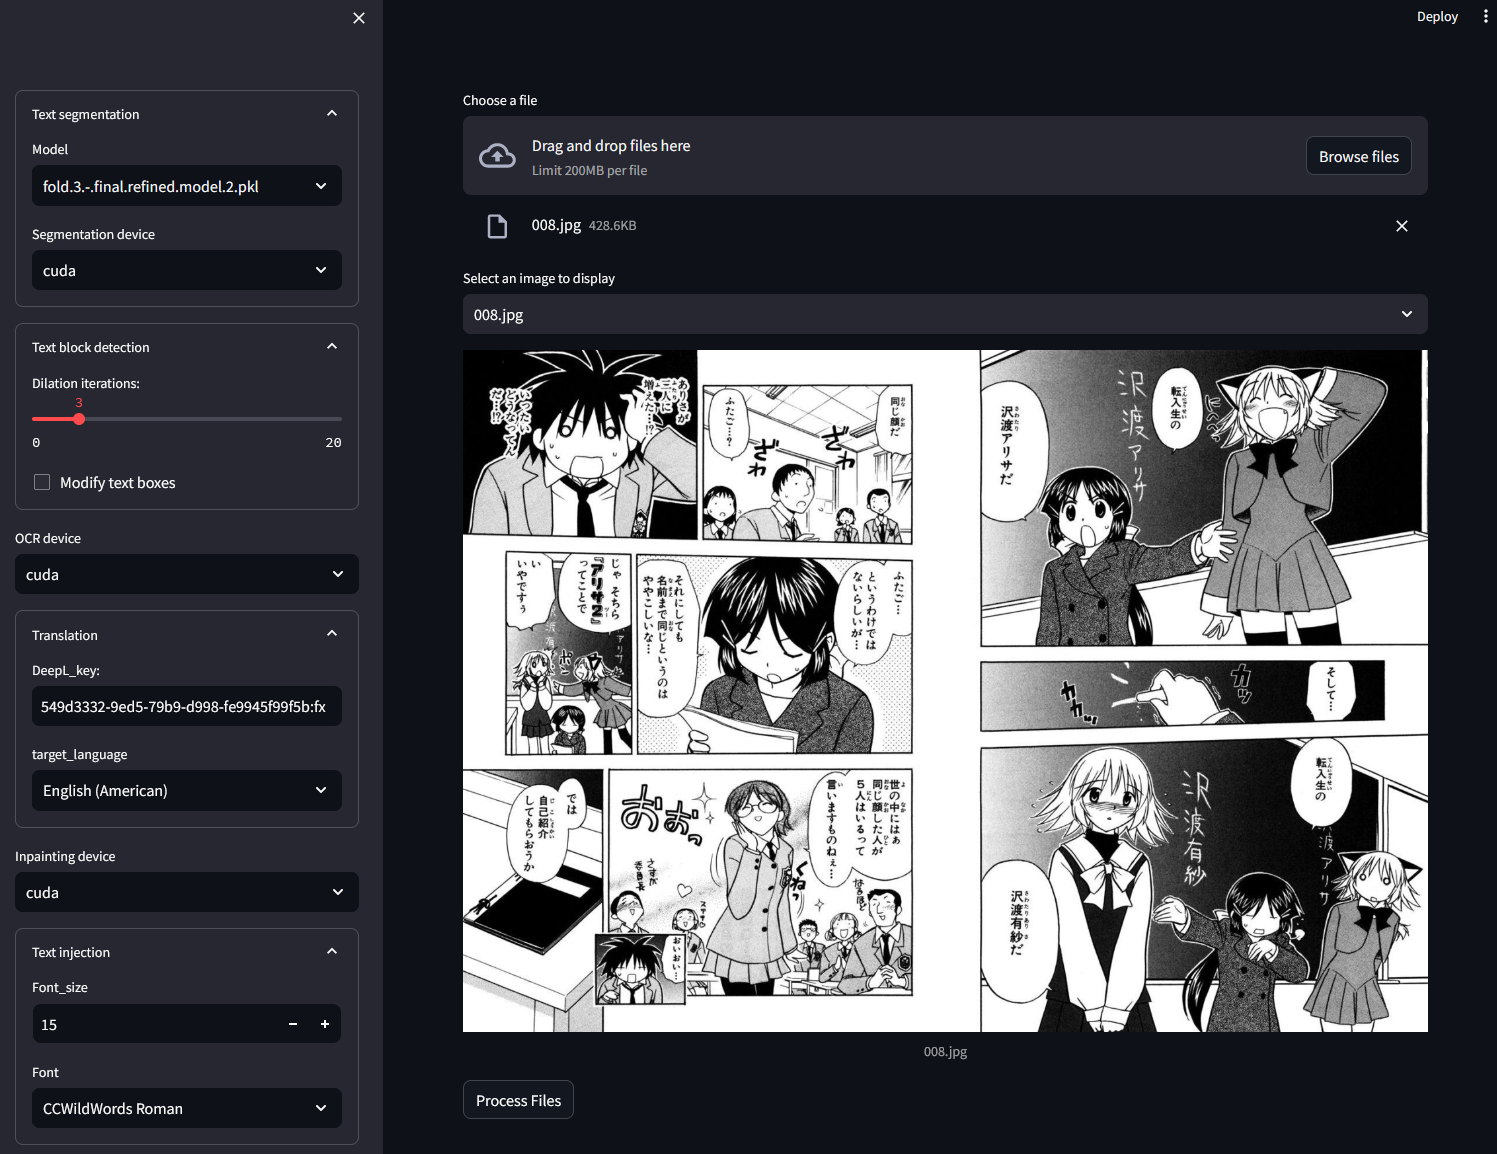Click the 008.jpg uploaded file name
Image resolution: width=1497 pixels, height=1154 pixels.
point(556,225)
